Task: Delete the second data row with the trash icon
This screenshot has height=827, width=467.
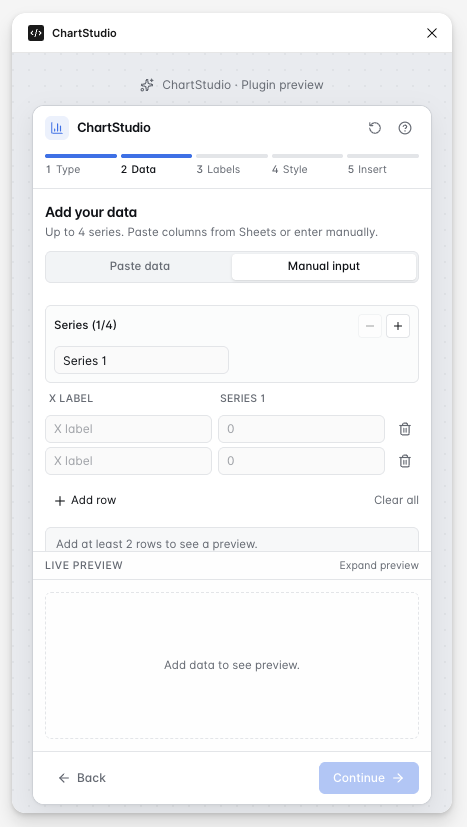Action: 405,461
